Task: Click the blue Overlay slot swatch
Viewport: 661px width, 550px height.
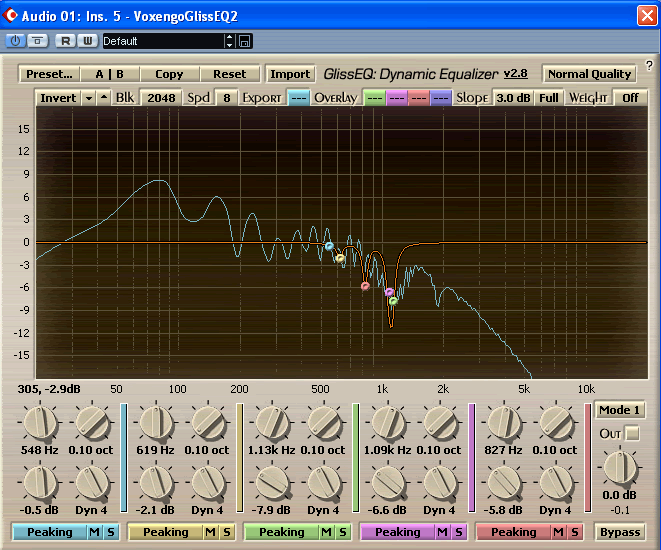Action: 441,98
